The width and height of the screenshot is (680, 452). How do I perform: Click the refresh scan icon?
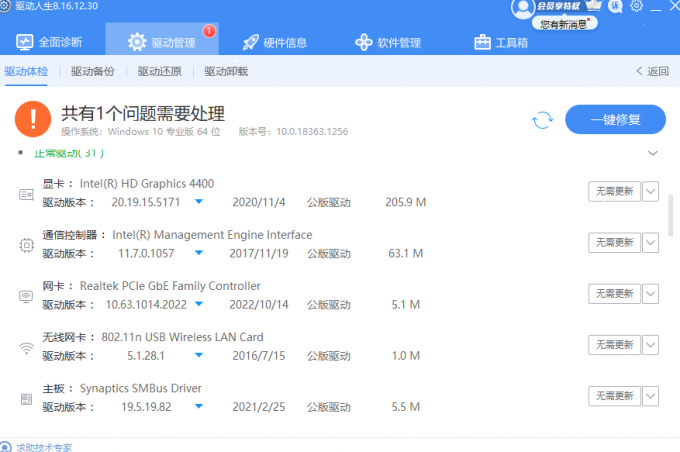click(x=543, y=120)
